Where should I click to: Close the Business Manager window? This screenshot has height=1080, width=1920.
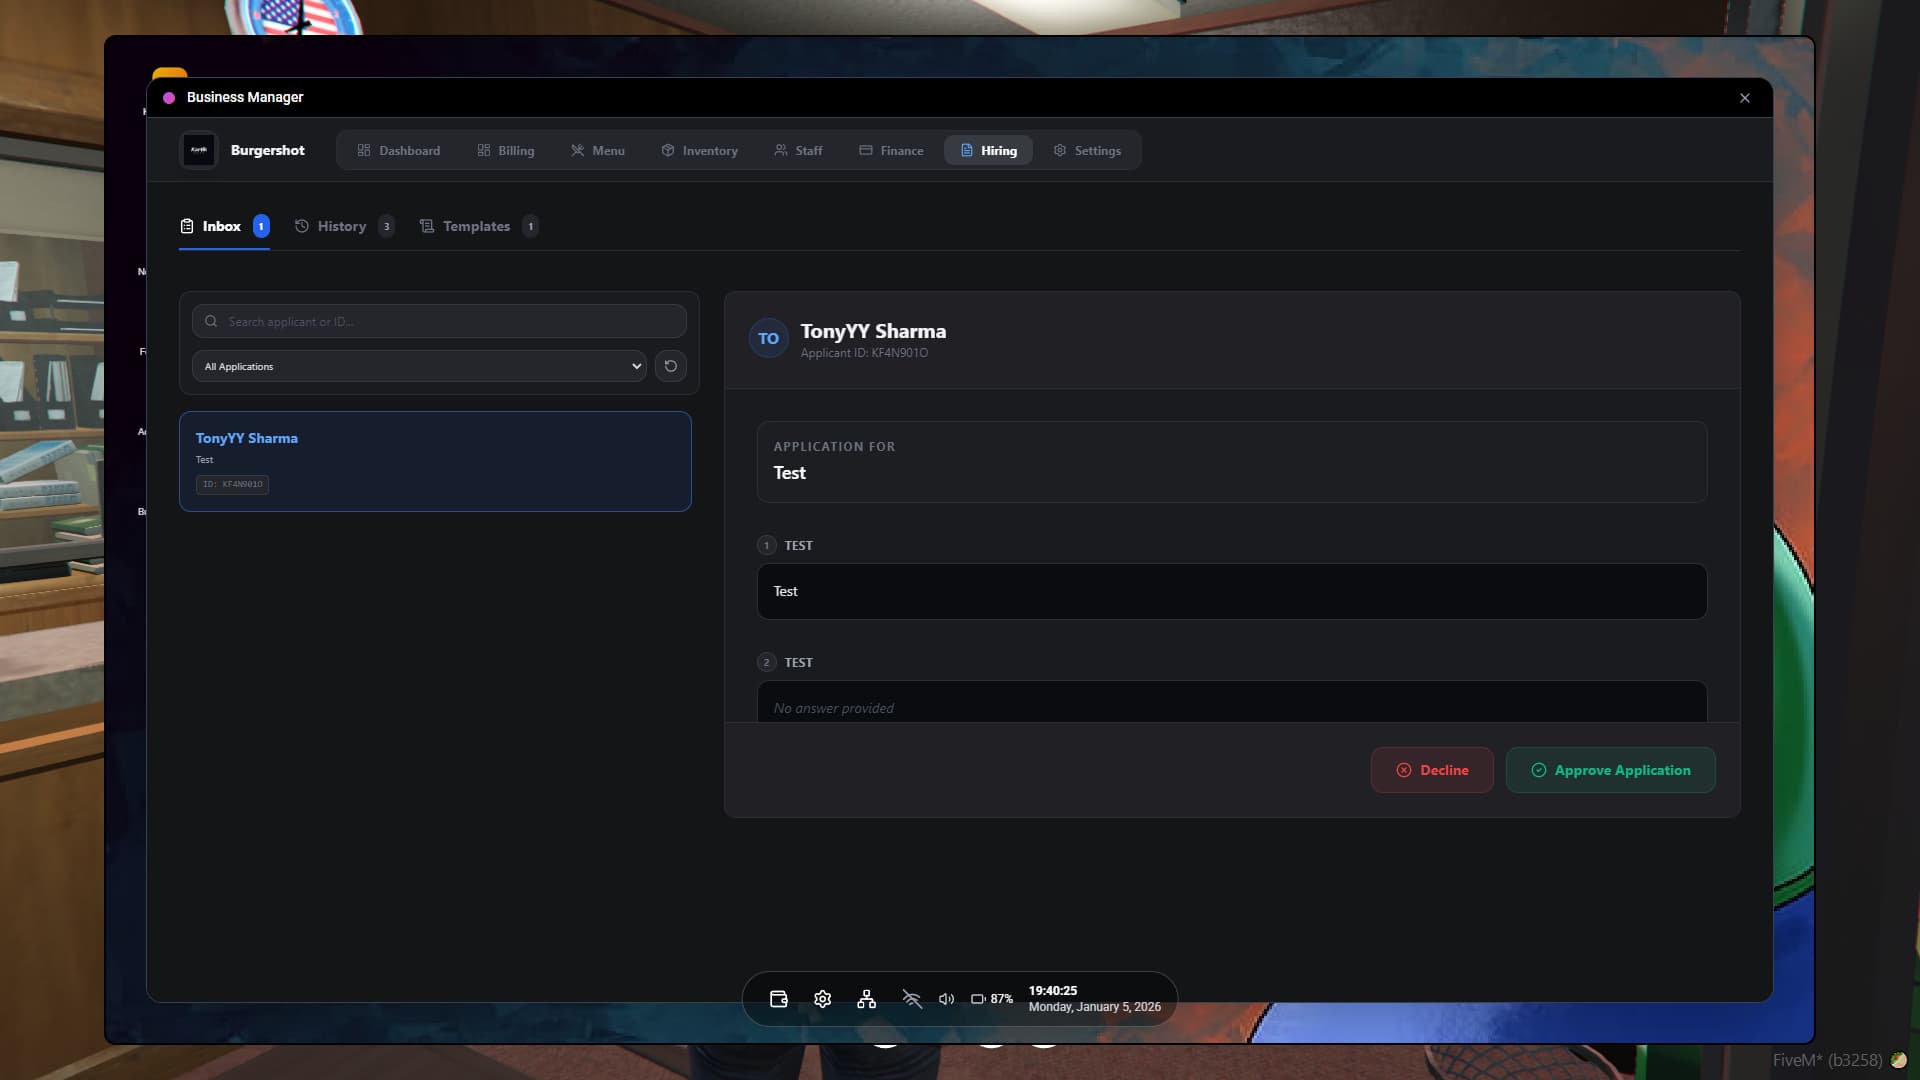coord(1745,98)
